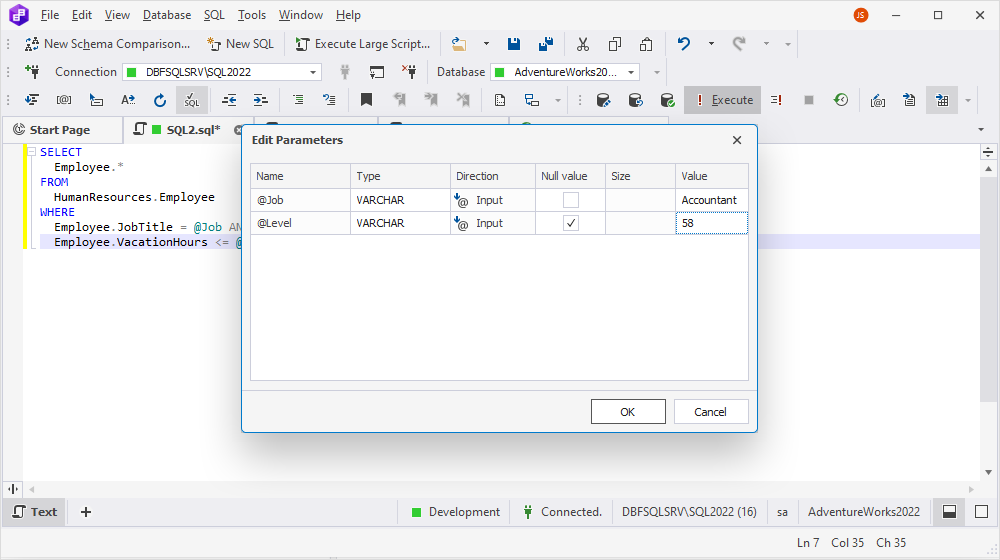Click the database edit icon with pencil

tap(603, 100)
